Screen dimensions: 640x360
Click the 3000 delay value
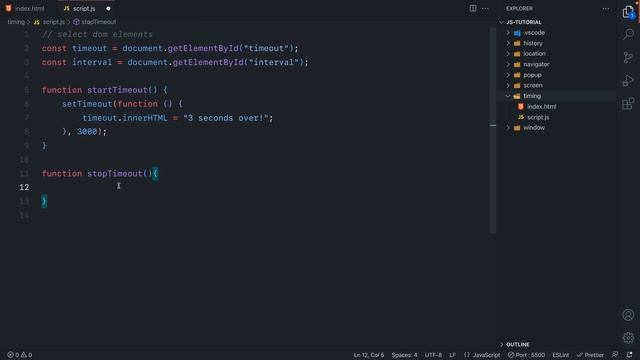click(87, 132)
